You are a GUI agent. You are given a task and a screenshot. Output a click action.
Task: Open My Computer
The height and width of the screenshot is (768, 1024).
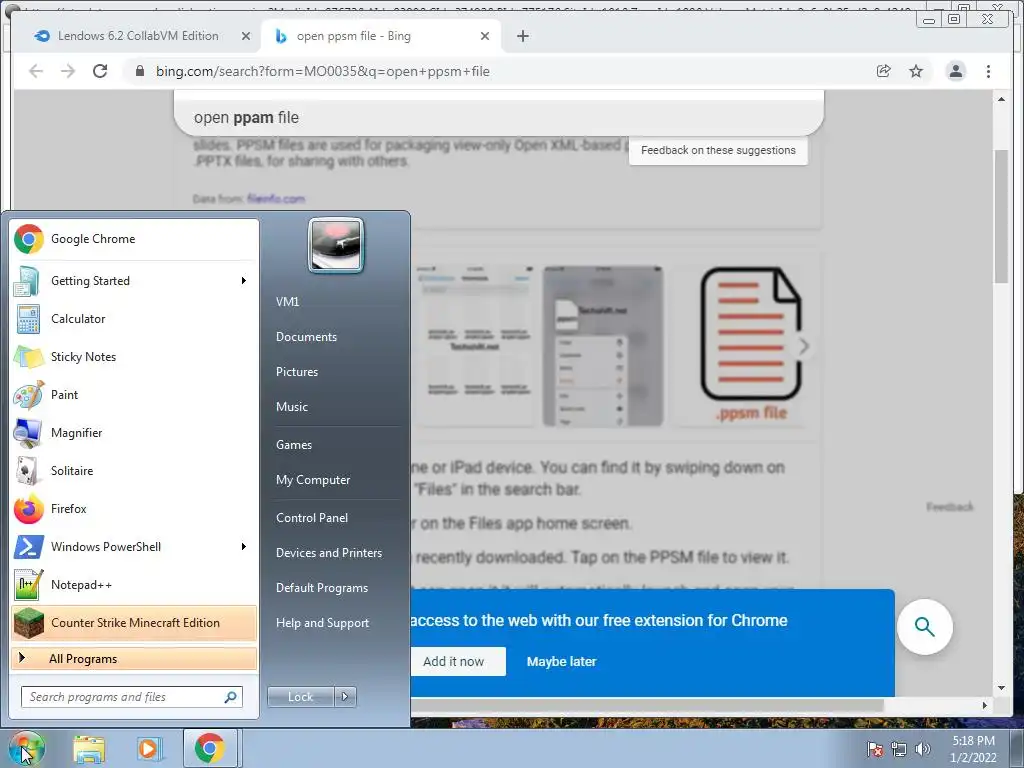[313, 480]
